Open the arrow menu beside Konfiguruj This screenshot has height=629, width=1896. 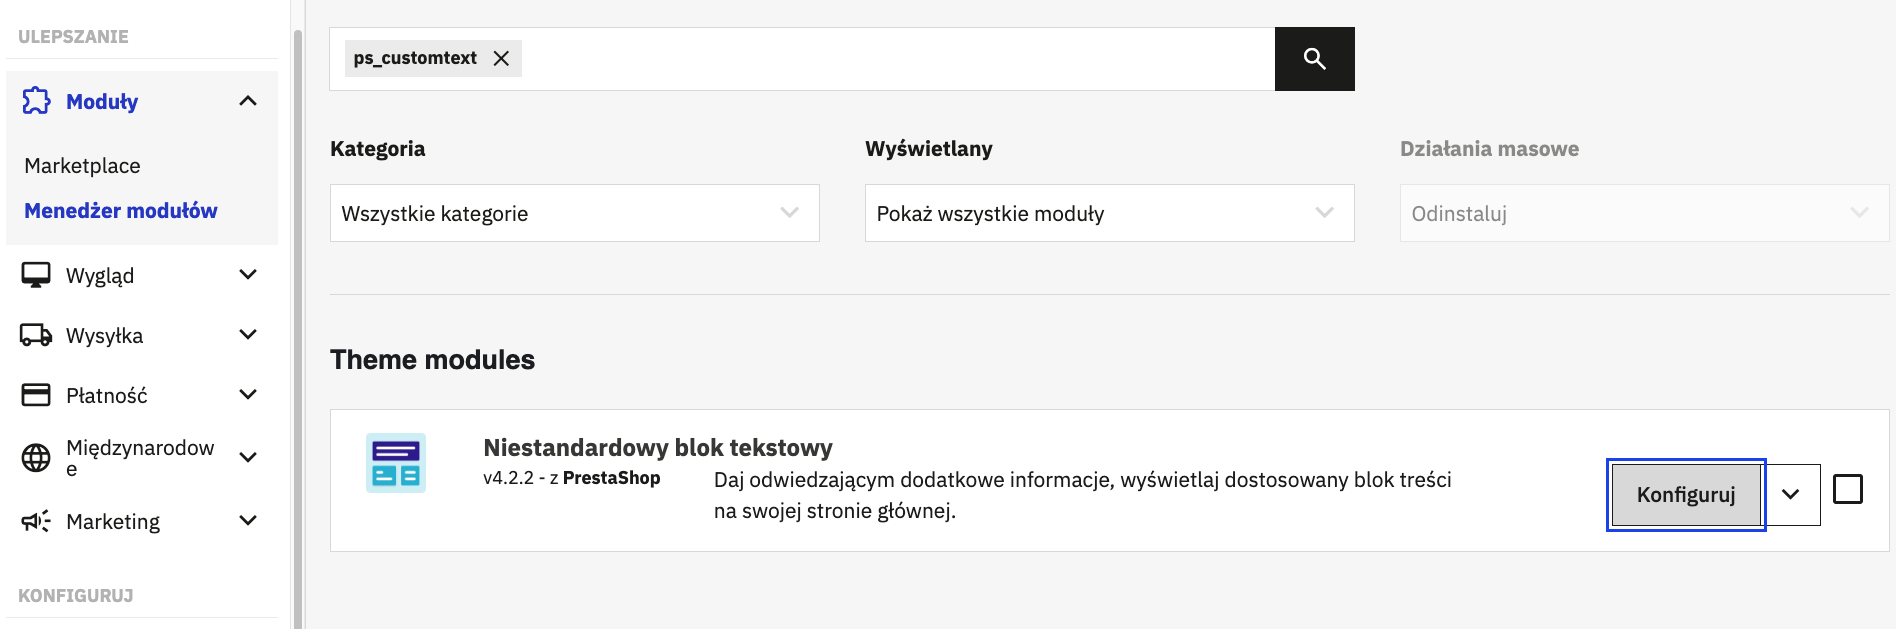tap(1791, 494)
